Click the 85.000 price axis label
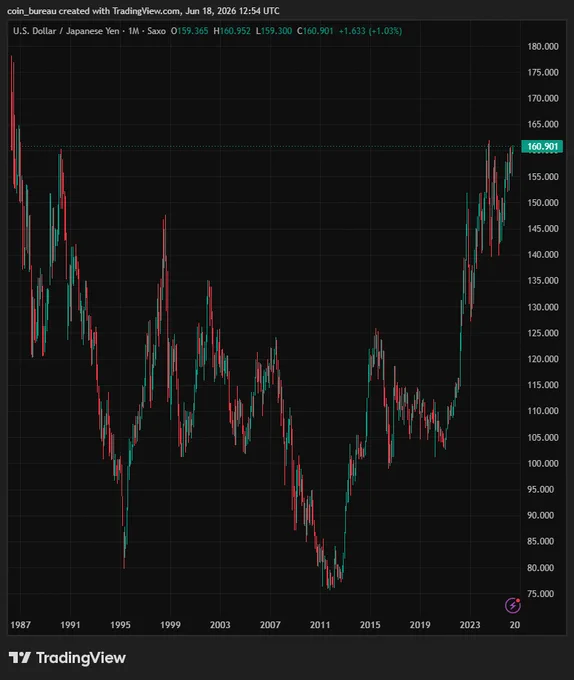 pos(541,542)
